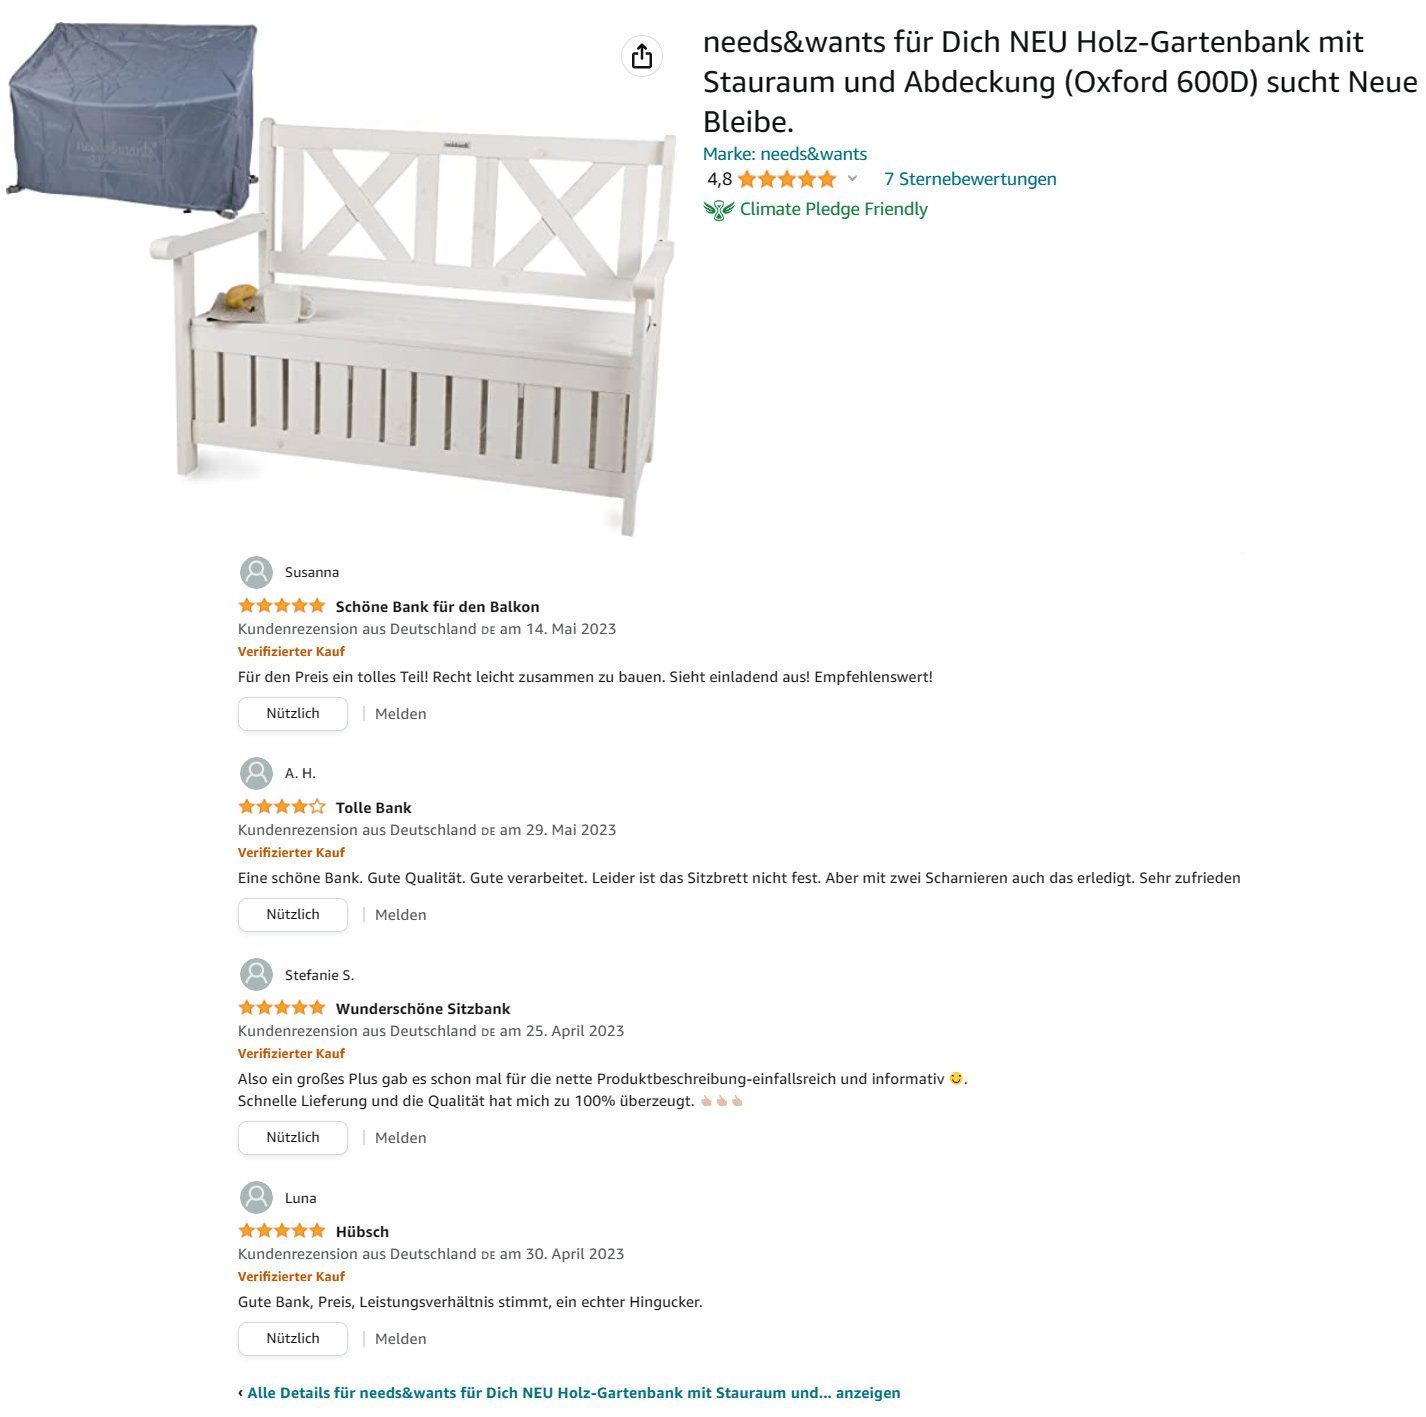Viewport: 1426px width, 1417px height.
Task: Expand the rating breakdown chevron
Action: pos(852,179)
